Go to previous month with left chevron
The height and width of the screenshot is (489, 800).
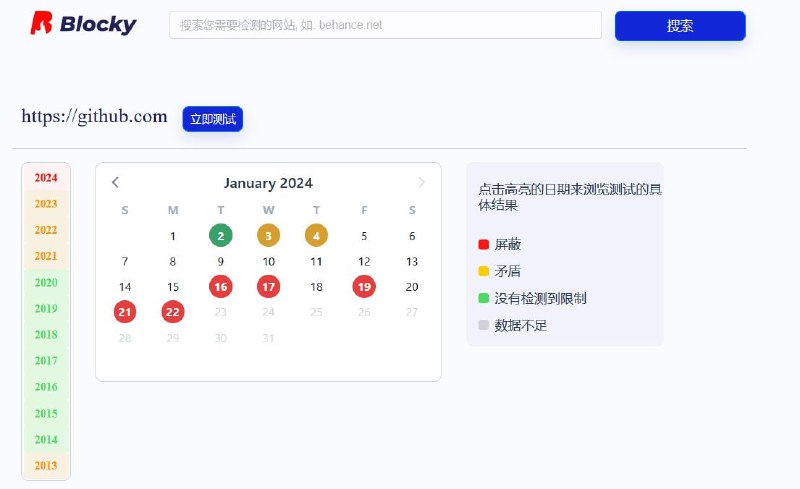point(115,182)
